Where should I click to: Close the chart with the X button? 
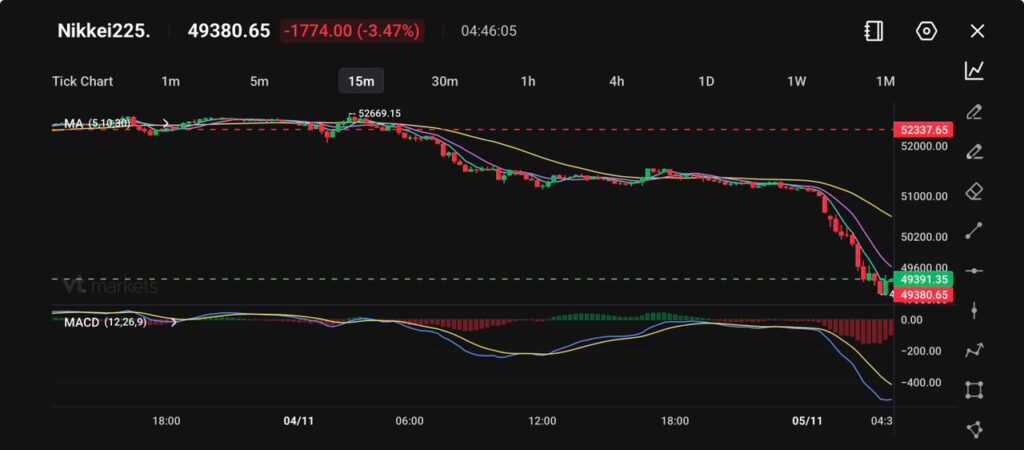pyautogui.click(x=977, y=31)
